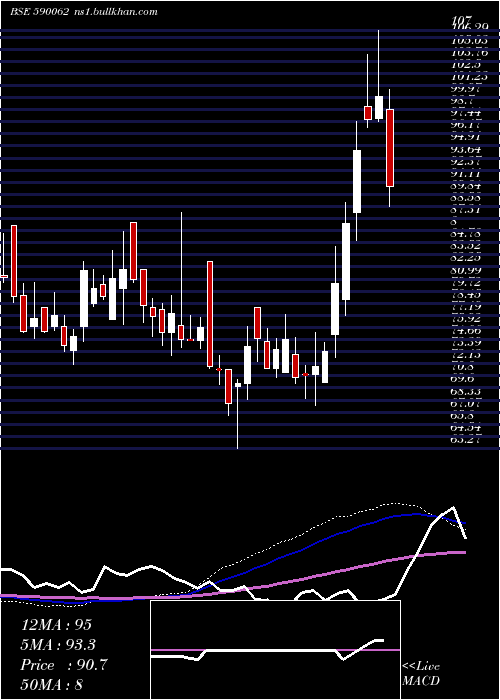
Task: Open the MACD inset chart box
Action: pos(275,650)
